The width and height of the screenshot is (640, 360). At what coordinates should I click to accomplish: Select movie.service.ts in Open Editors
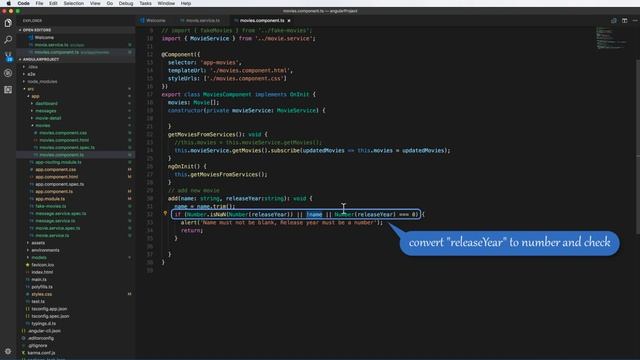[51, 44]
